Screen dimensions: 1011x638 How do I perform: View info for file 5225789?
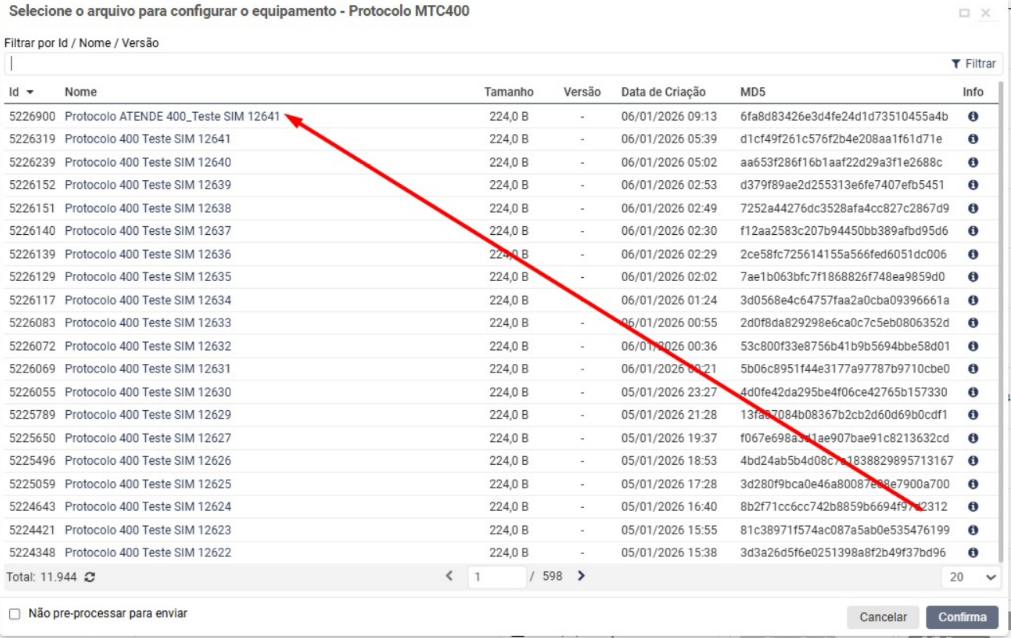click(973, 415)
